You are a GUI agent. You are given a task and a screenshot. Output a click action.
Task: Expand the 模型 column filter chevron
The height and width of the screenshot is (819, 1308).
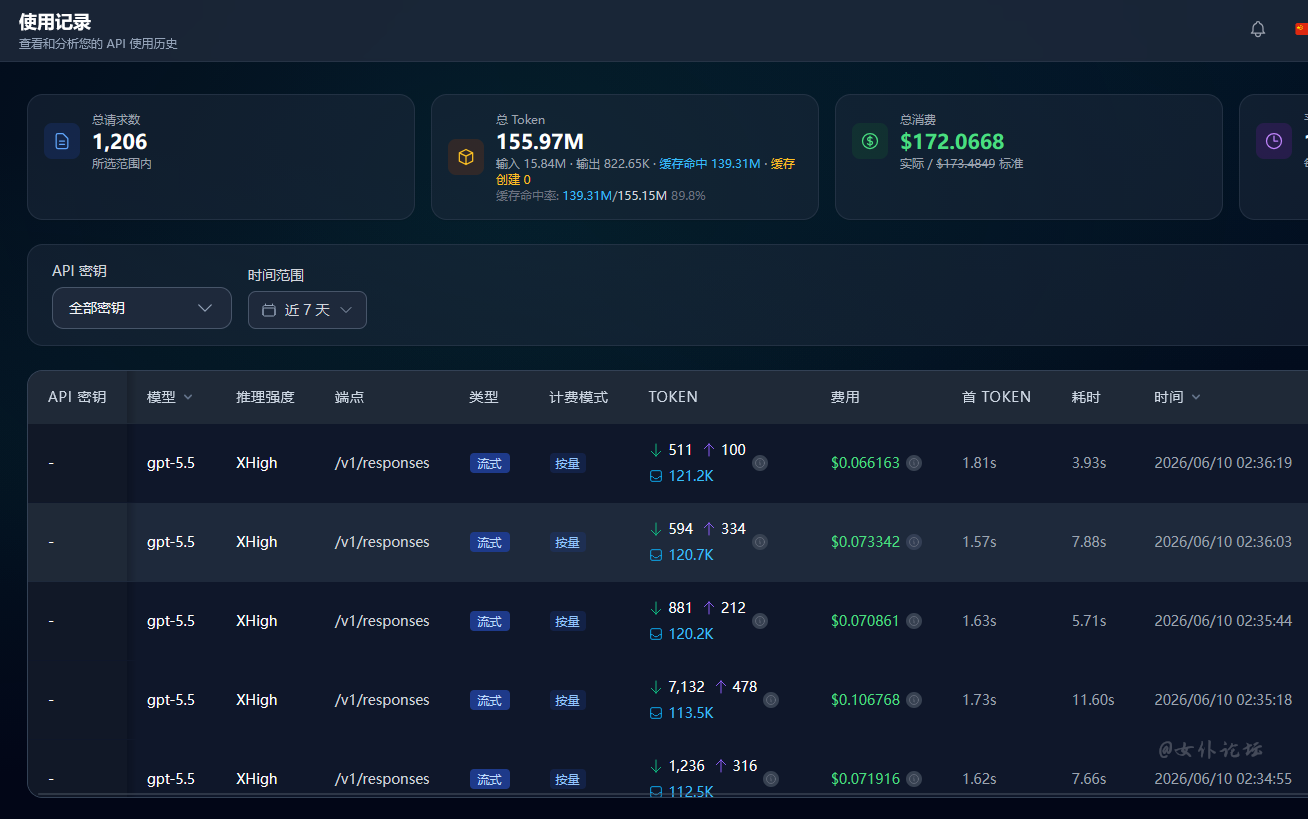[x=187, y=397]
